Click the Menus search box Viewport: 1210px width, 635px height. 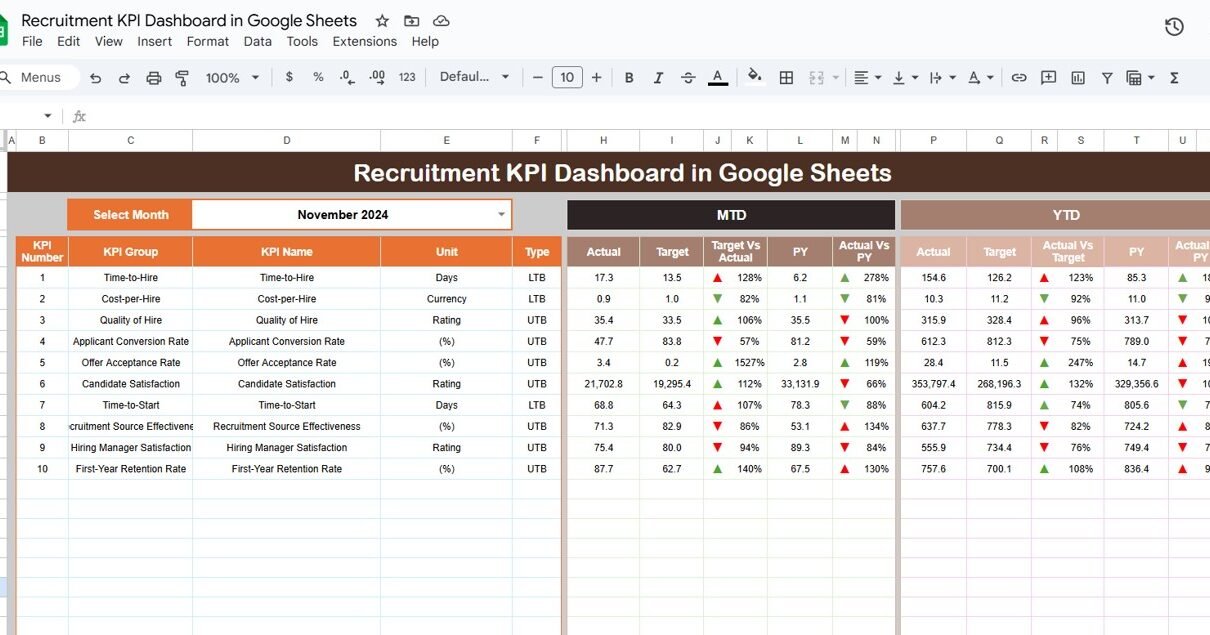coord(38,77)
